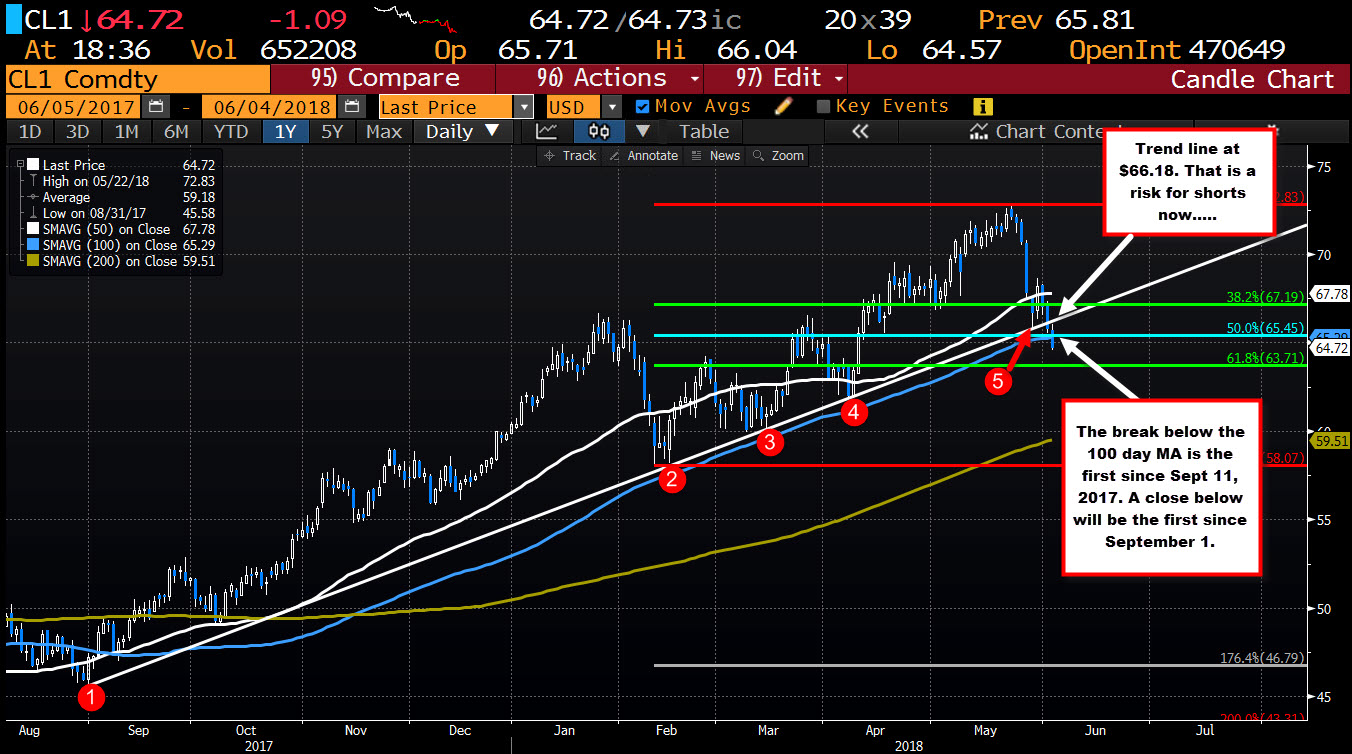Click the 59.51 moving average price tag
Image resolution: width=1352 pixels, height=754 pixels.
pos(1330,439)
